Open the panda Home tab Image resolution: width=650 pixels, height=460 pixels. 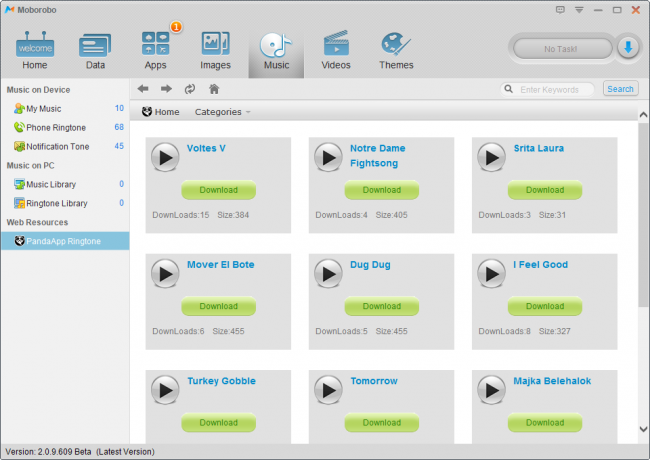[x=161, y=112]
